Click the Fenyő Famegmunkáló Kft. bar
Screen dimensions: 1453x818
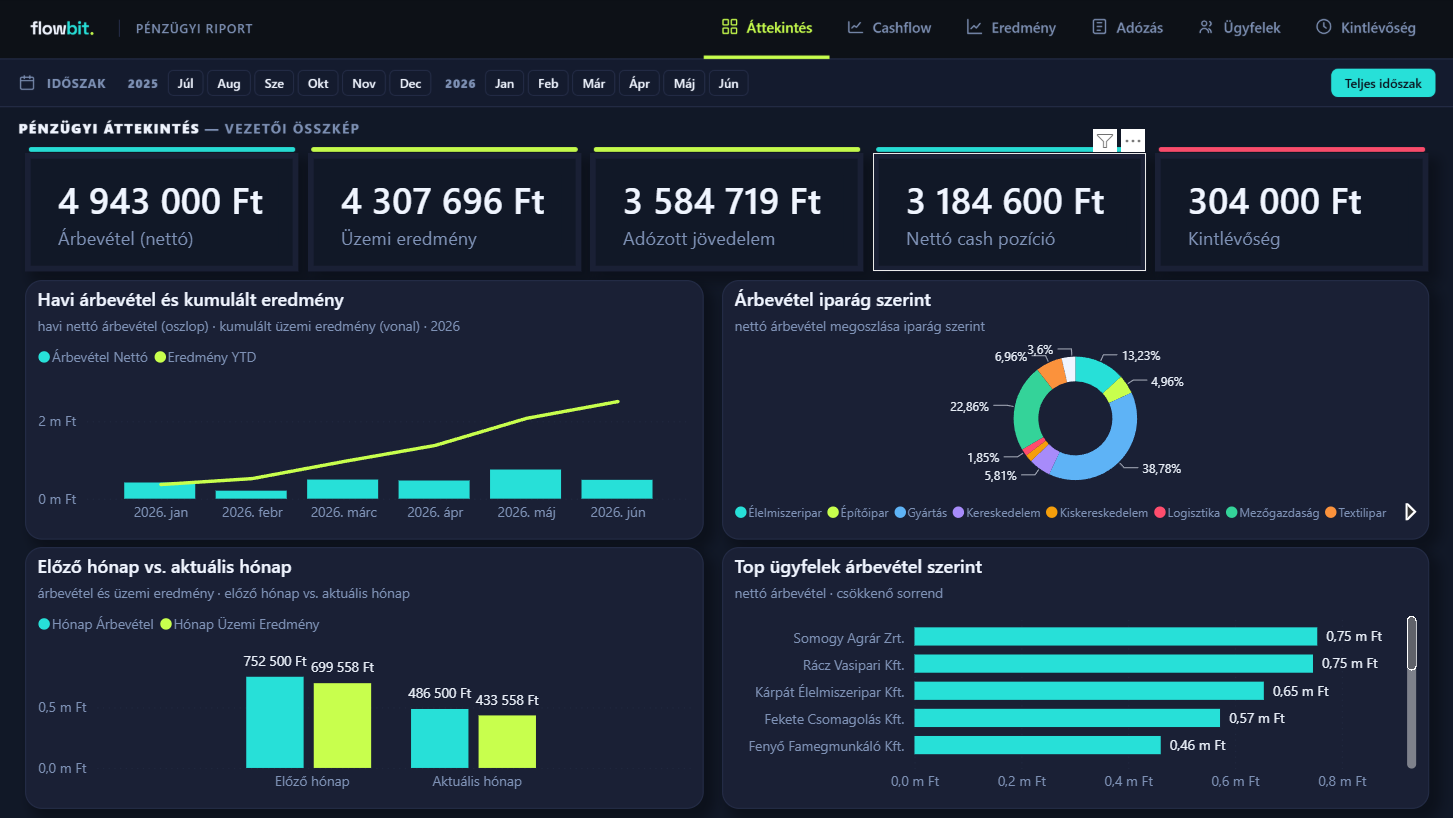pos(1038,745)
